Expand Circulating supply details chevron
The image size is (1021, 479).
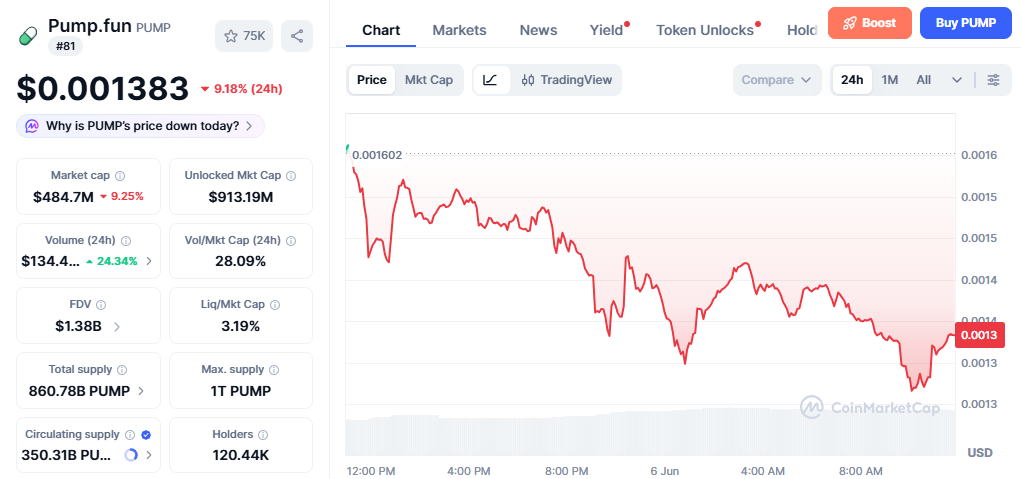(x=149, y=455)
